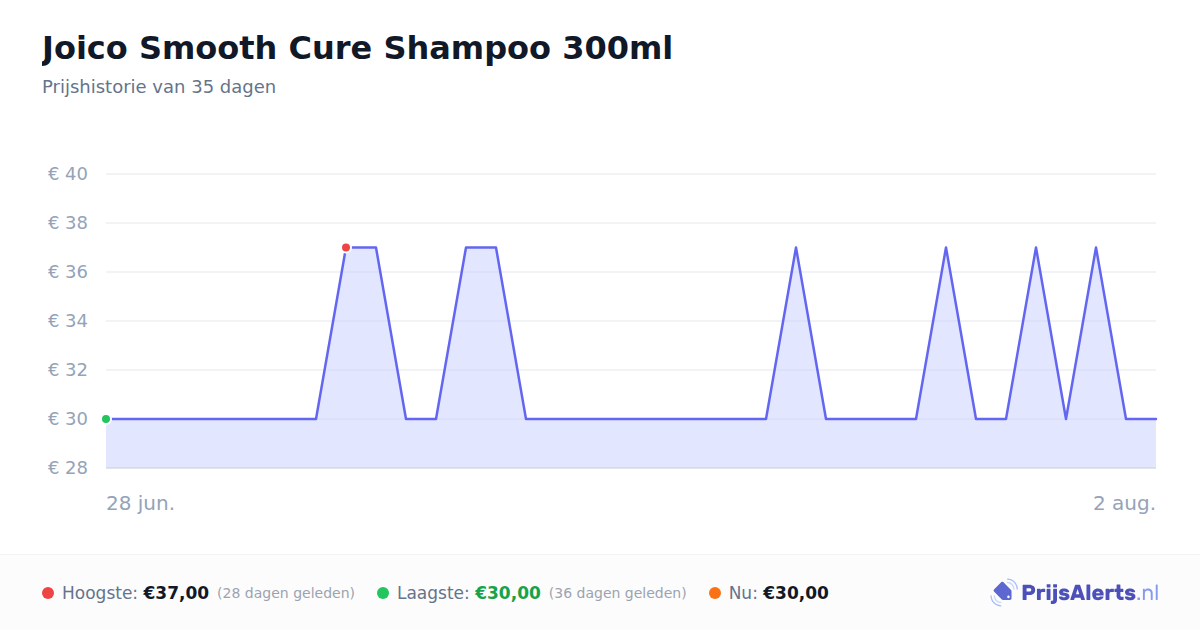Click the € 34 axis label
This screenshot has height=630, width=1200.
(68, 321)
